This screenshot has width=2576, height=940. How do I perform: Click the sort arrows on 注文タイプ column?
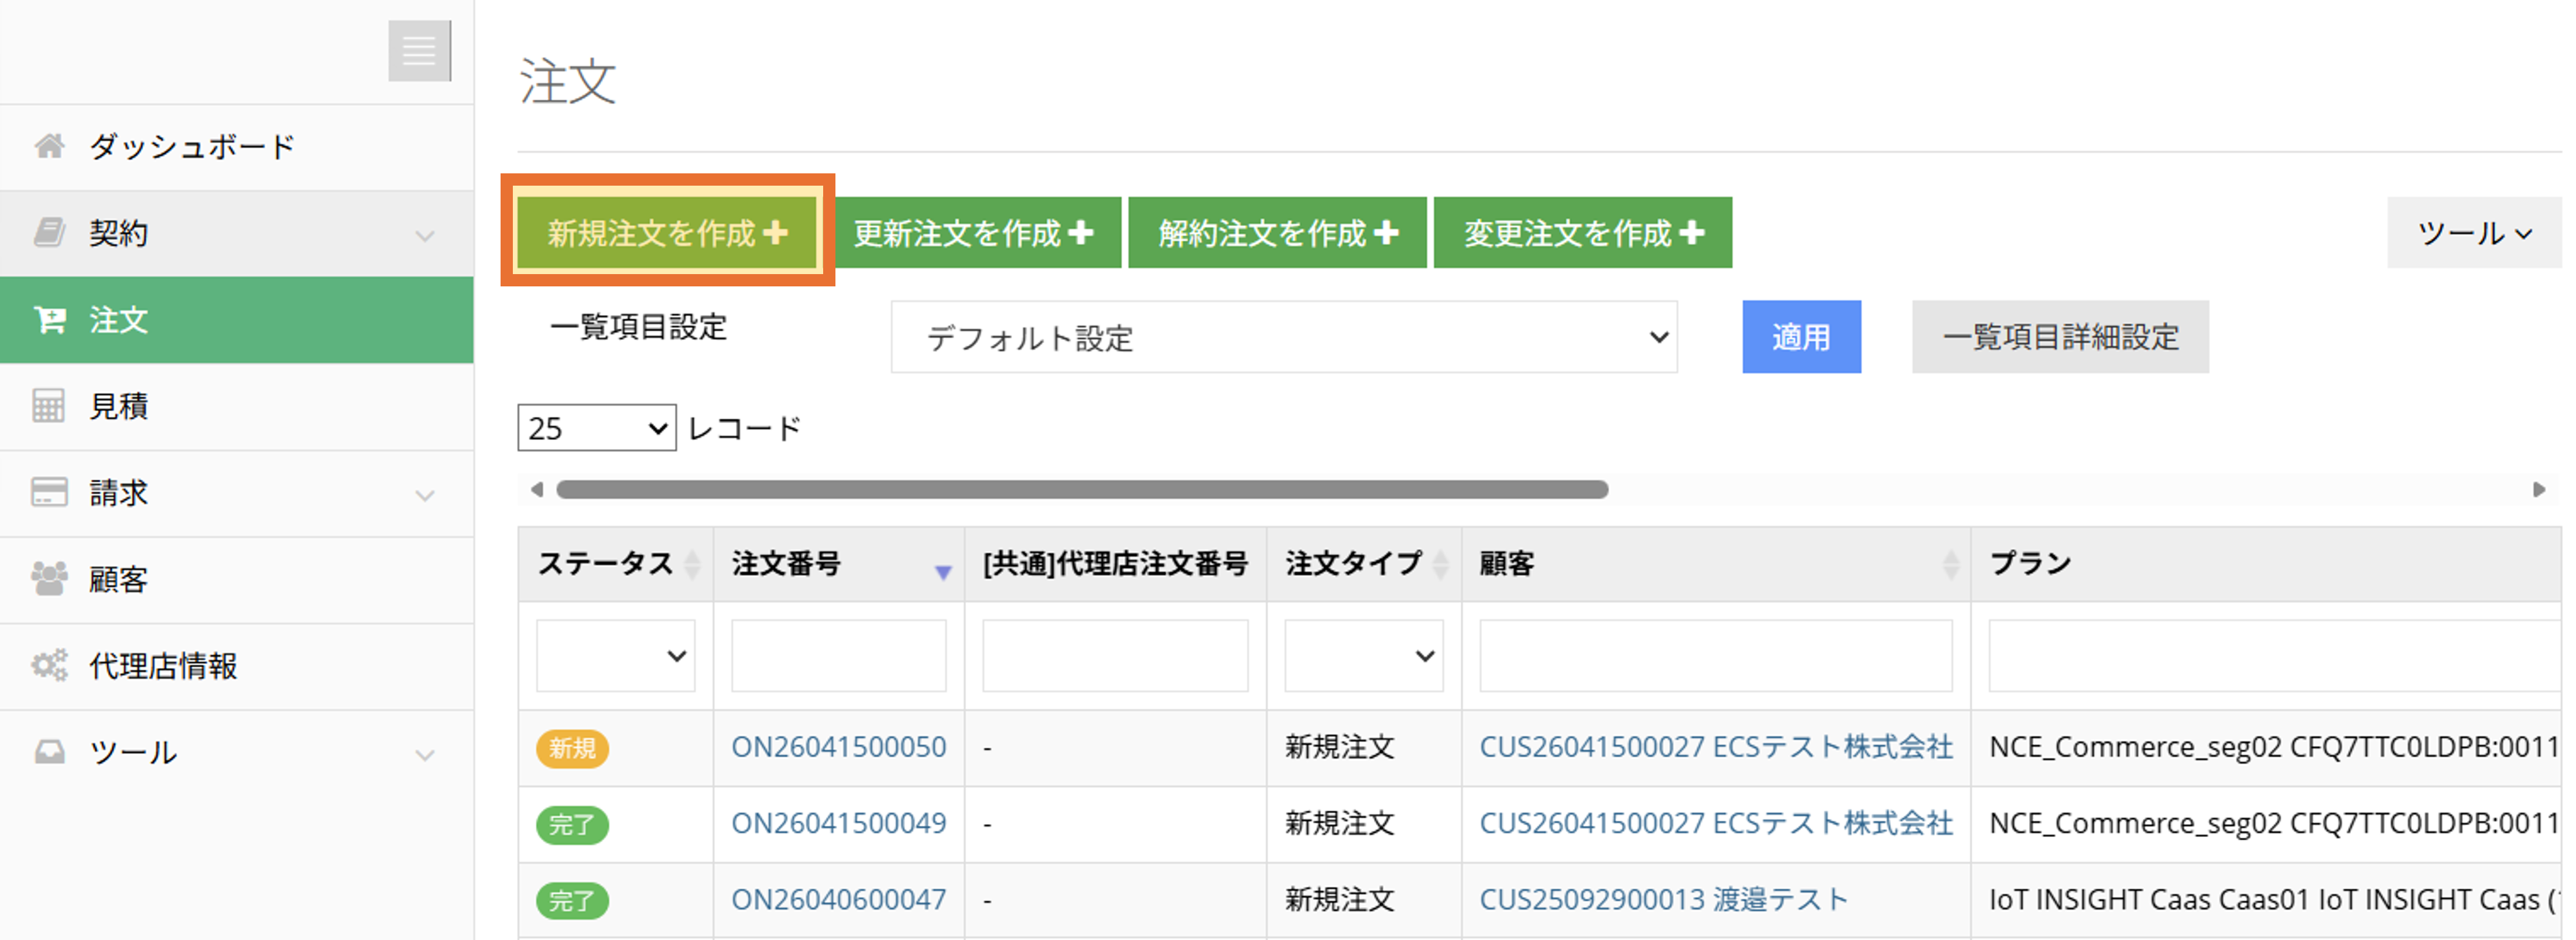tap(1441, 565)
